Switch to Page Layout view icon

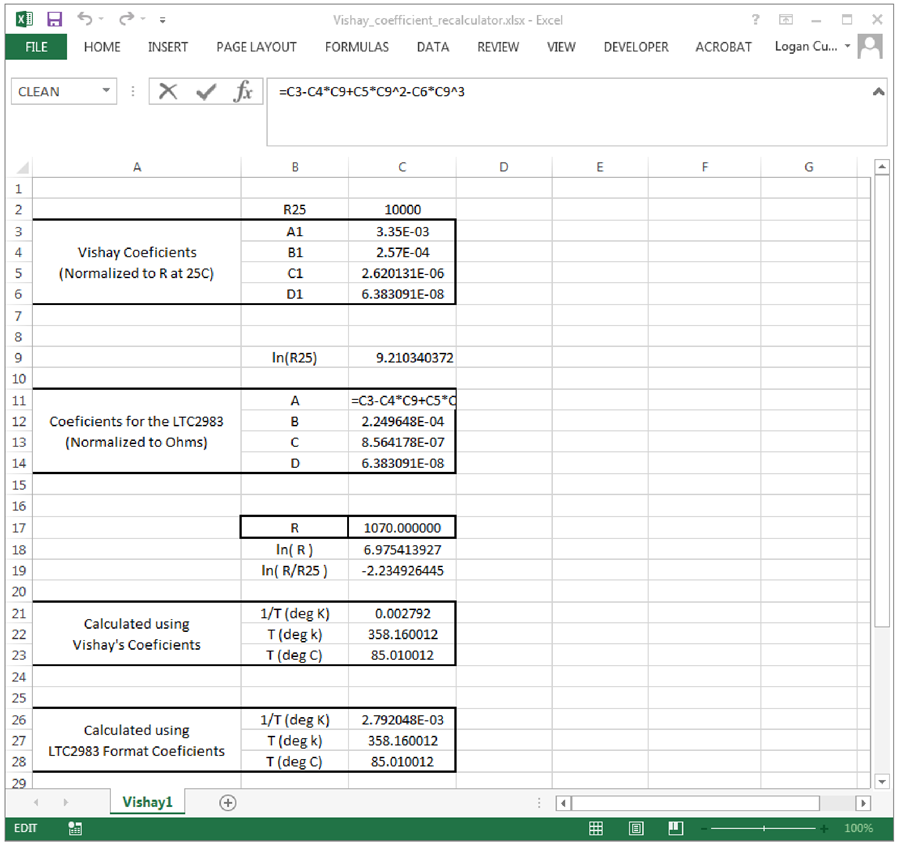[636, 828]
